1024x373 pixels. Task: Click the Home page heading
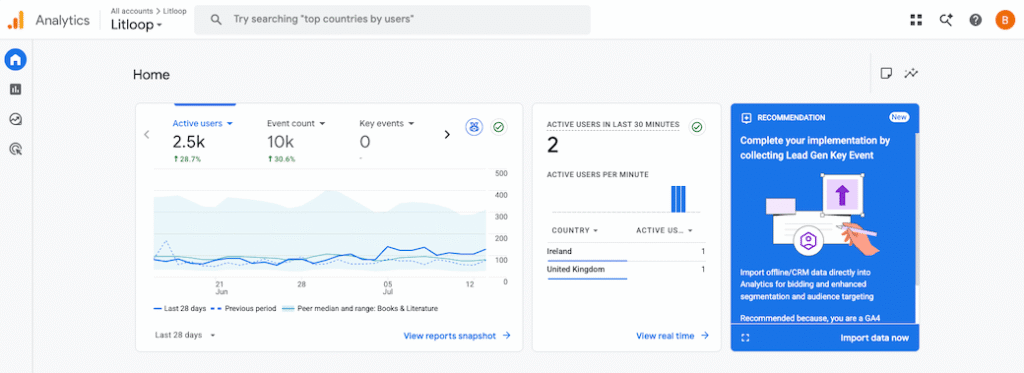[x=151, y=75]
